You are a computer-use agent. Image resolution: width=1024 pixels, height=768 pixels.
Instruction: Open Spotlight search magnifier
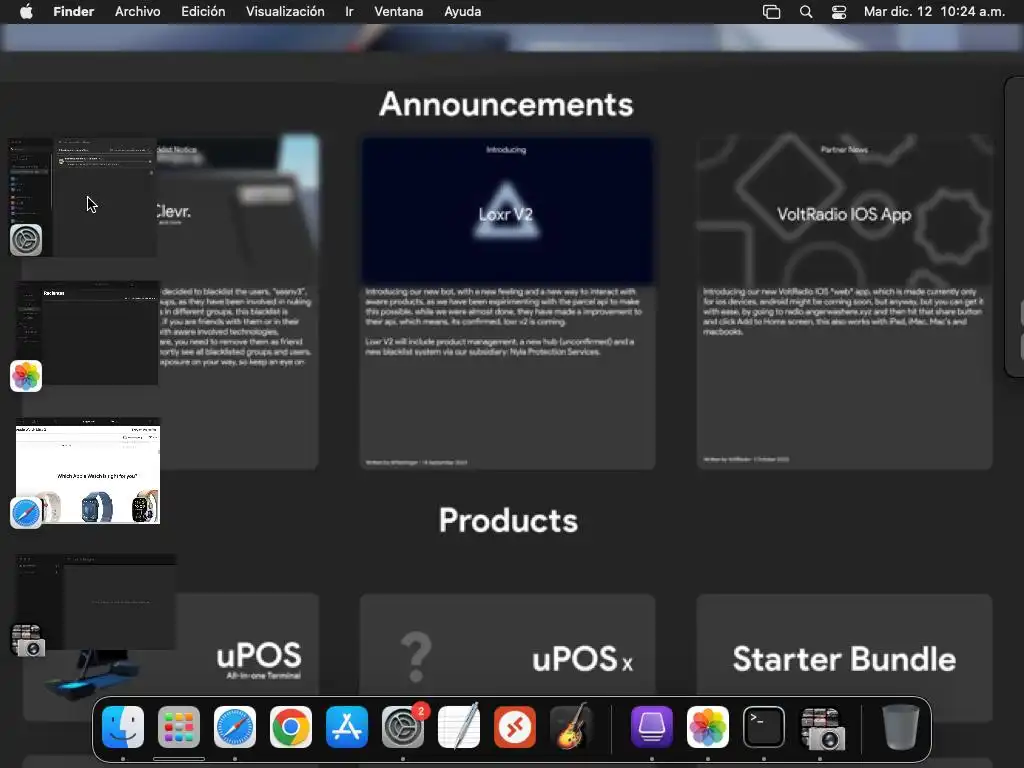pyautogui.click(x=806, y=12)
